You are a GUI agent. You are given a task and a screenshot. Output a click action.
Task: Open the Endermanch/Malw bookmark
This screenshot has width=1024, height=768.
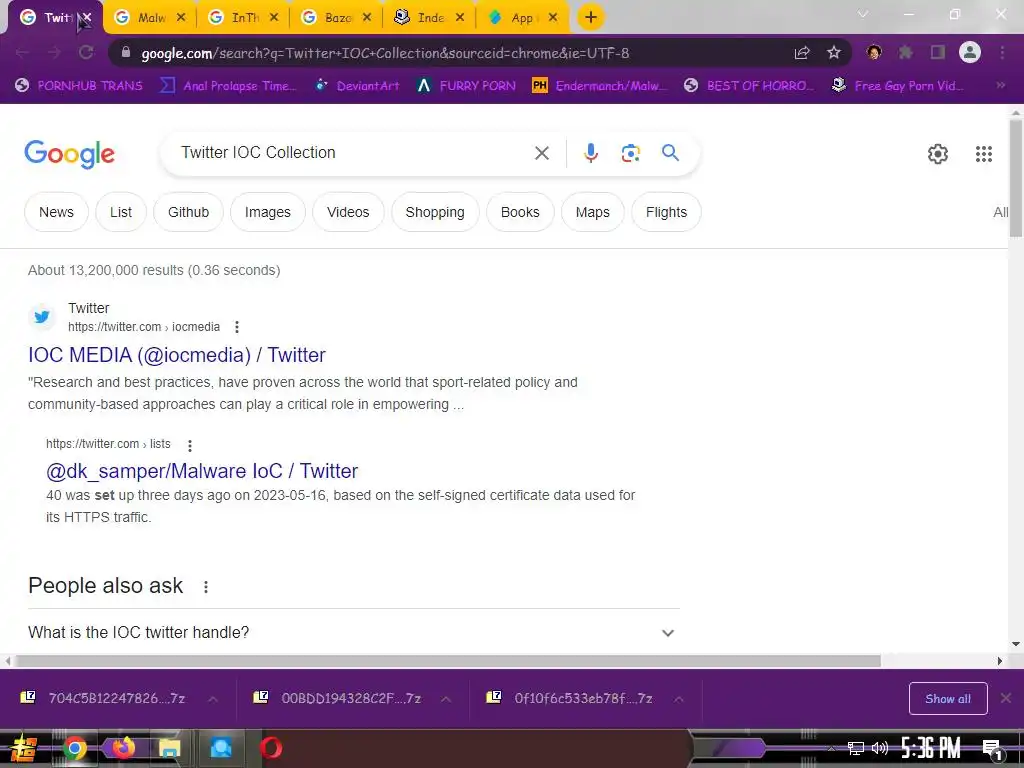pos(600,86)
